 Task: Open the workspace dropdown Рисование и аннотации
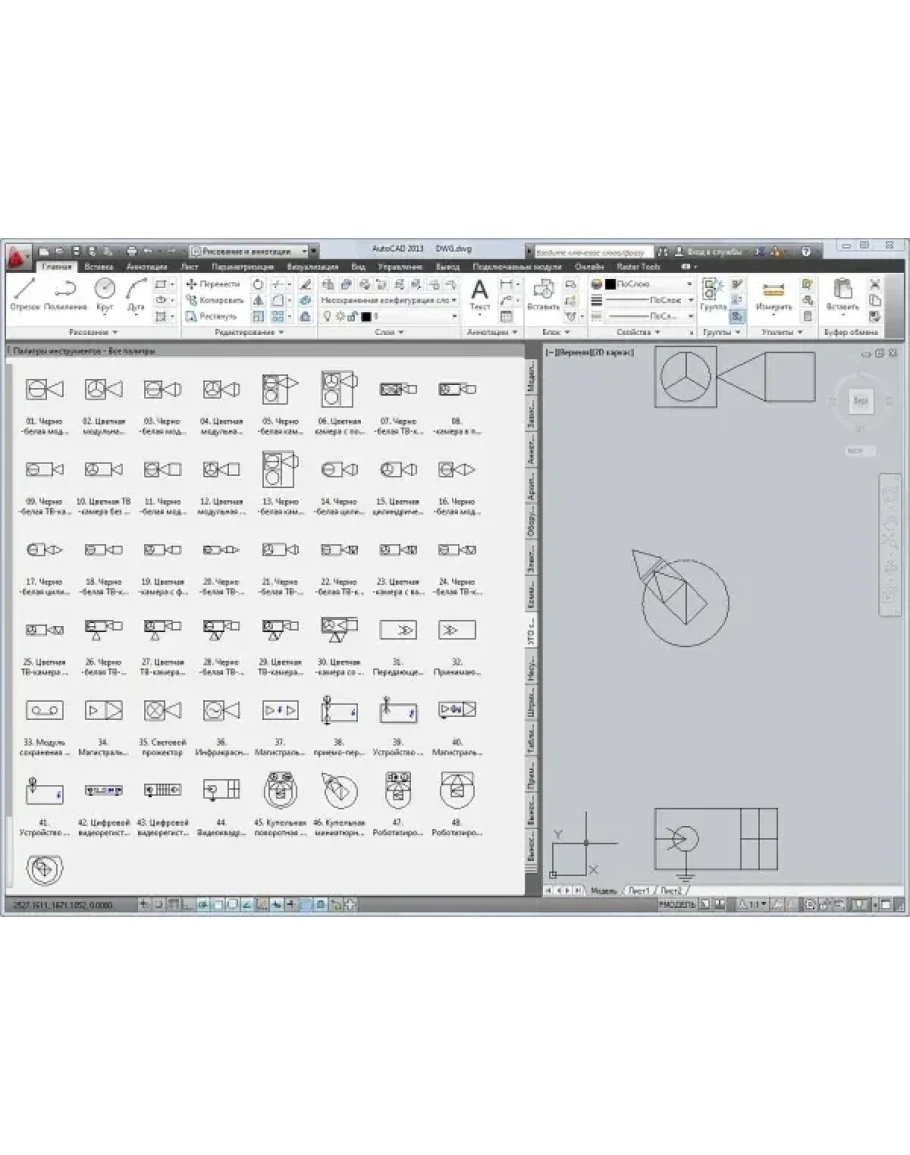[x=255, y=251]
